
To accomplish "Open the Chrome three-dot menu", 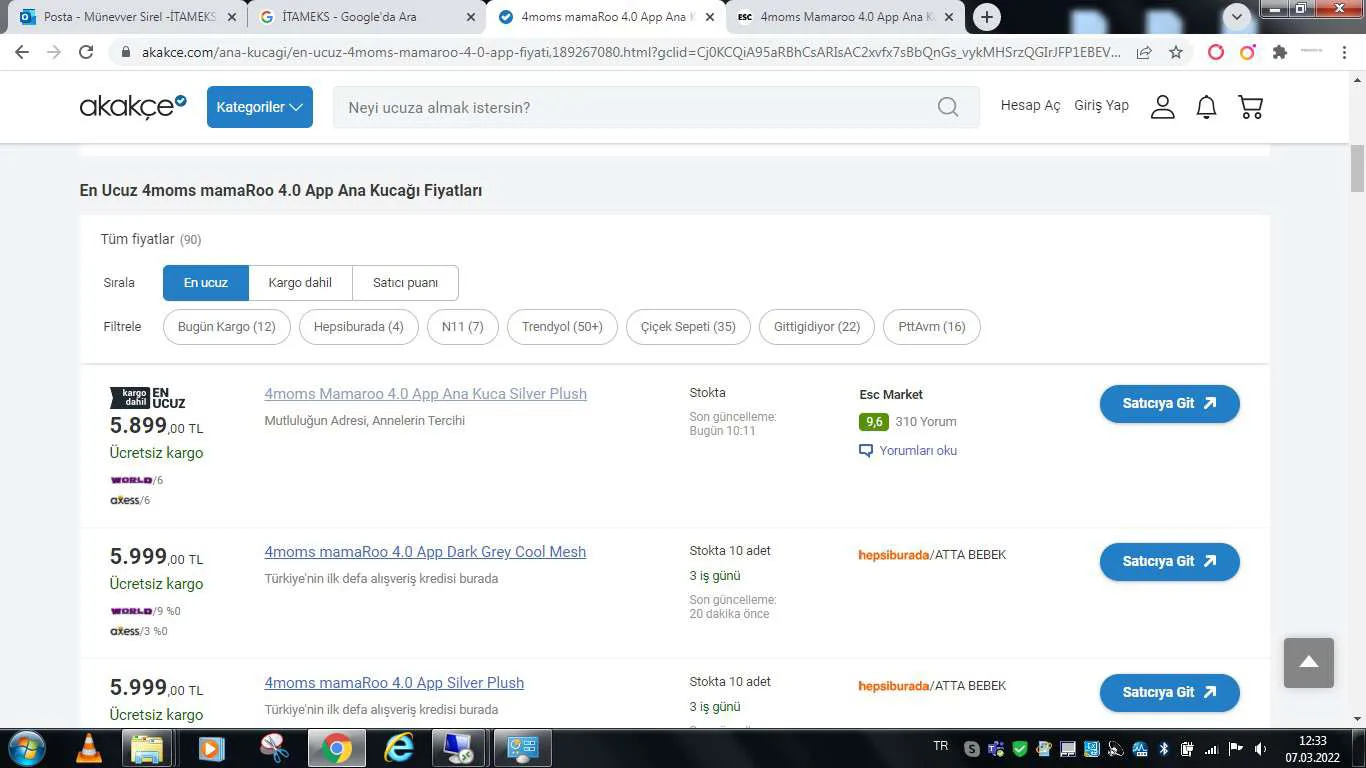I will click(1346, 52).
